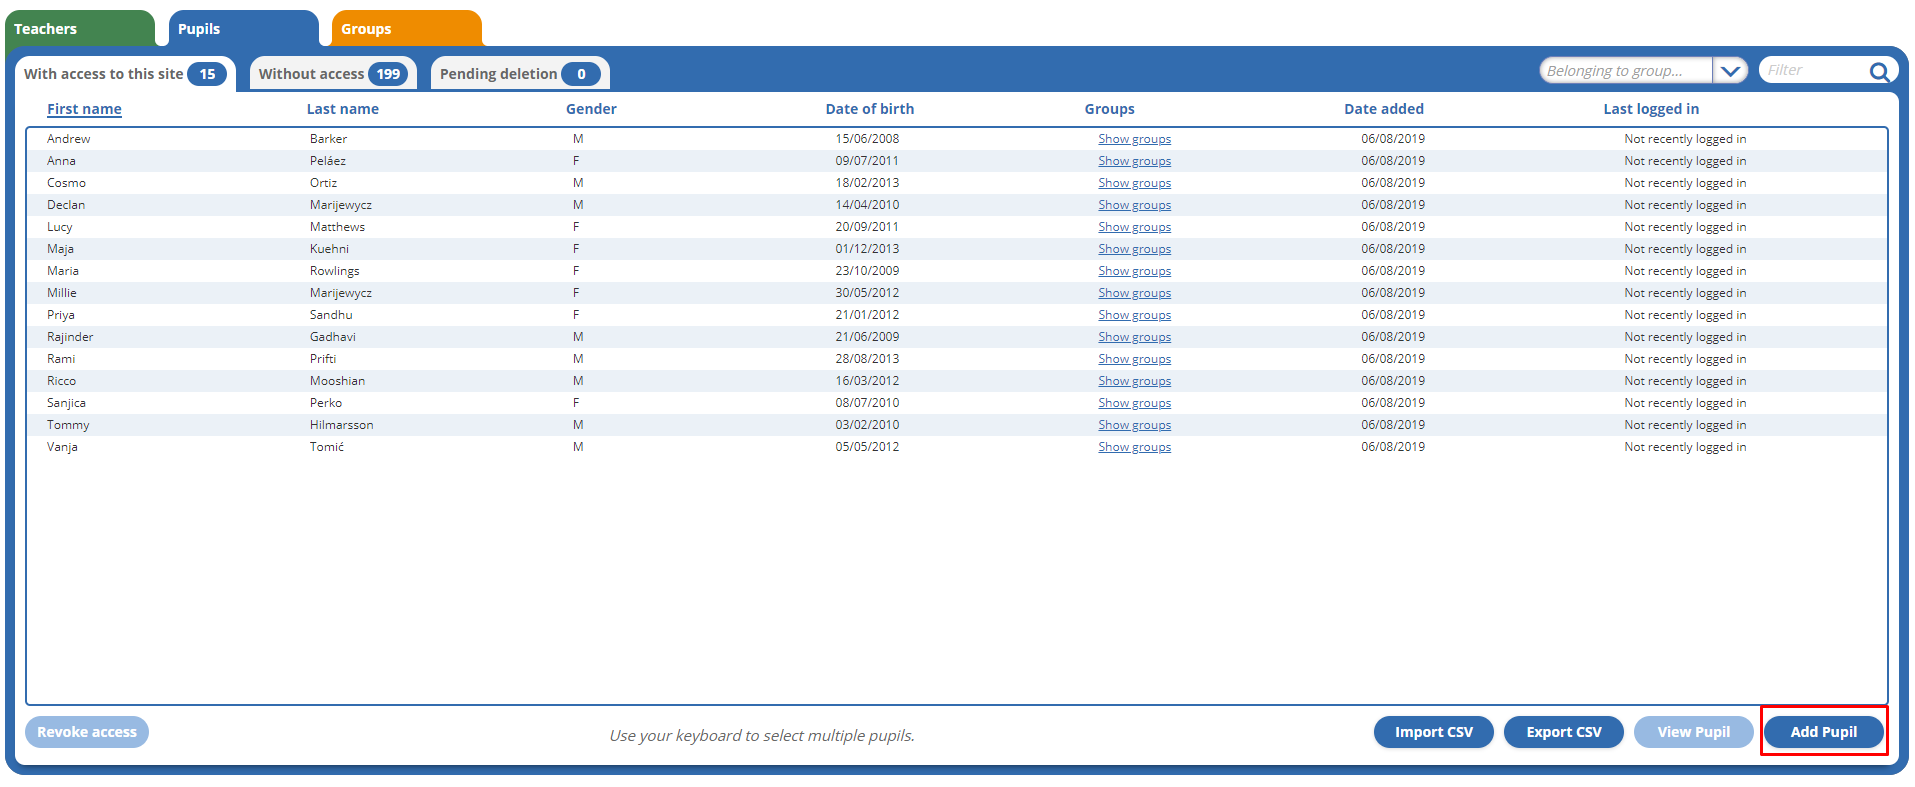The image size is (1915, 787).
Task: Show groups for Andrew Barker
Action: (x=1134, y=139)
